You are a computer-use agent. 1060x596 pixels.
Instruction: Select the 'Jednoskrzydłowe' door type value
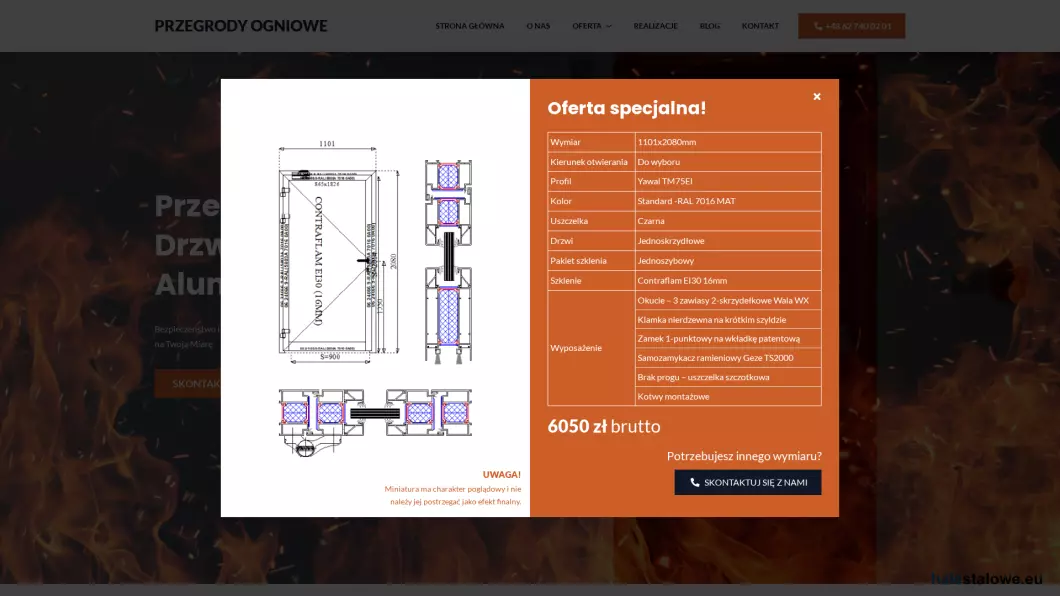point(671,241)
